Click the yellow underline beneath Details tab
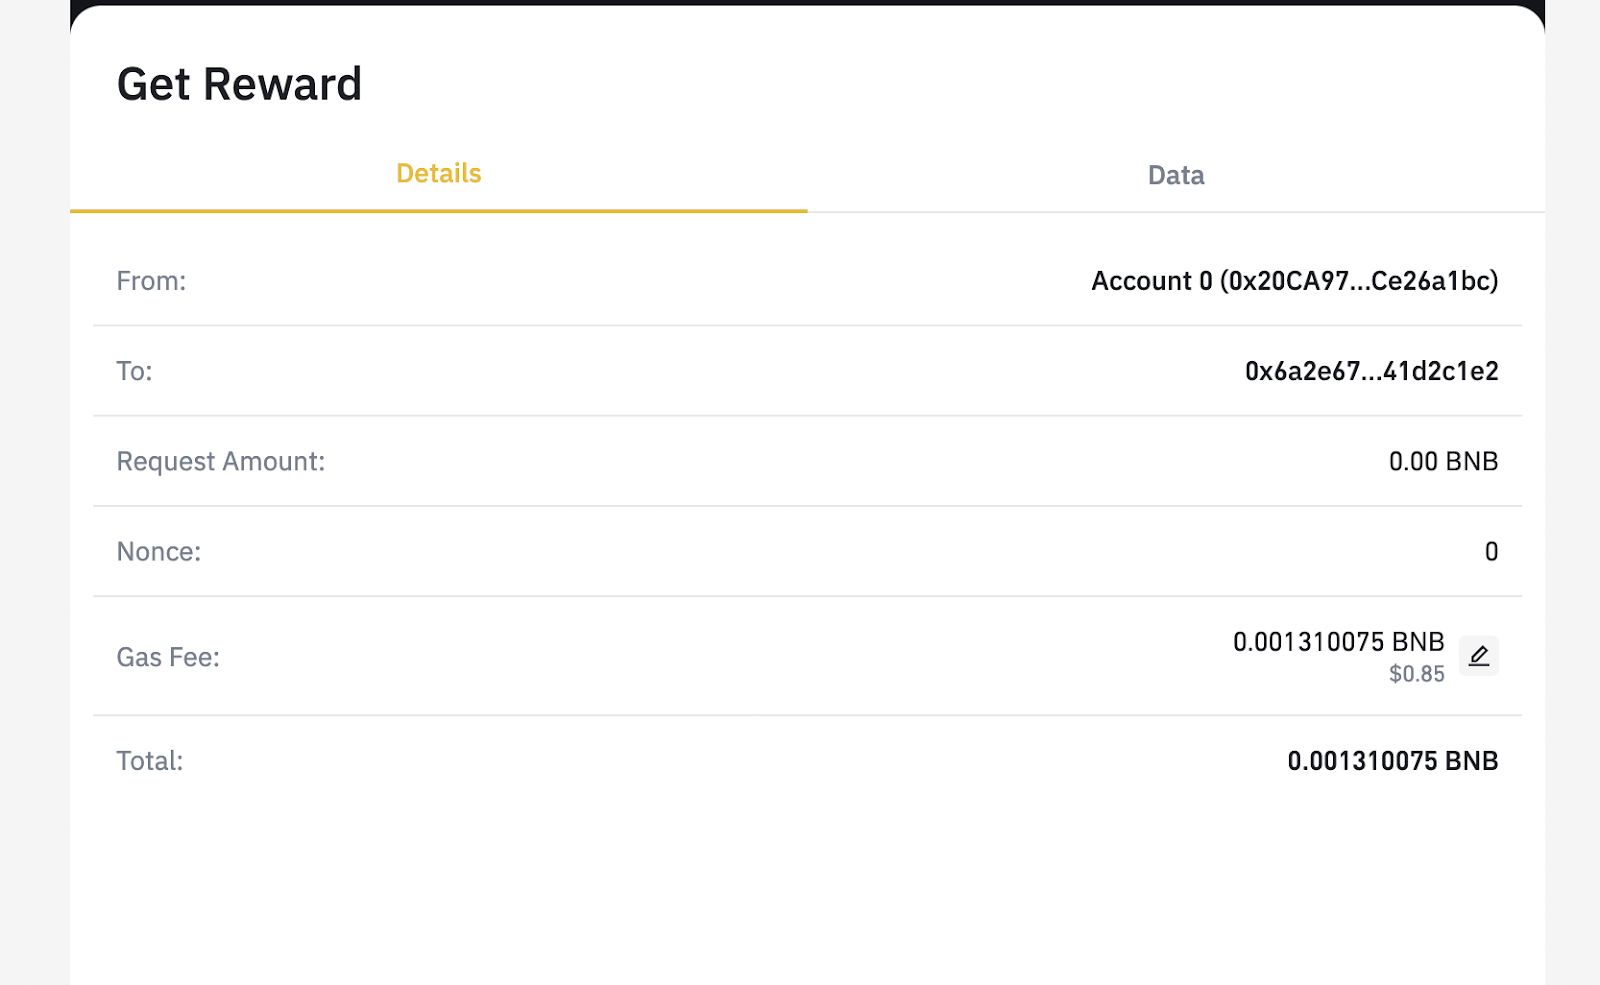The width and height of the screenshot is (1600, 985). (438, 211)
